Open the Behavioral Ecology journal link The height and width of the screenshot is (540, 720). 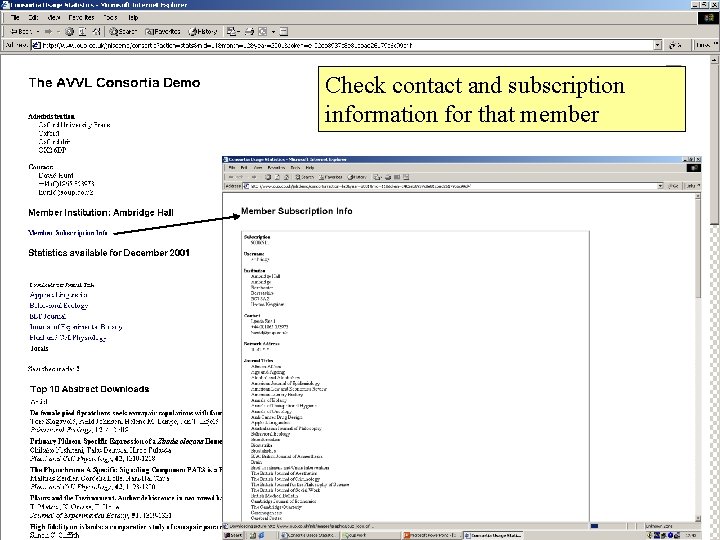pyautogui.click(x=59, y=305)
